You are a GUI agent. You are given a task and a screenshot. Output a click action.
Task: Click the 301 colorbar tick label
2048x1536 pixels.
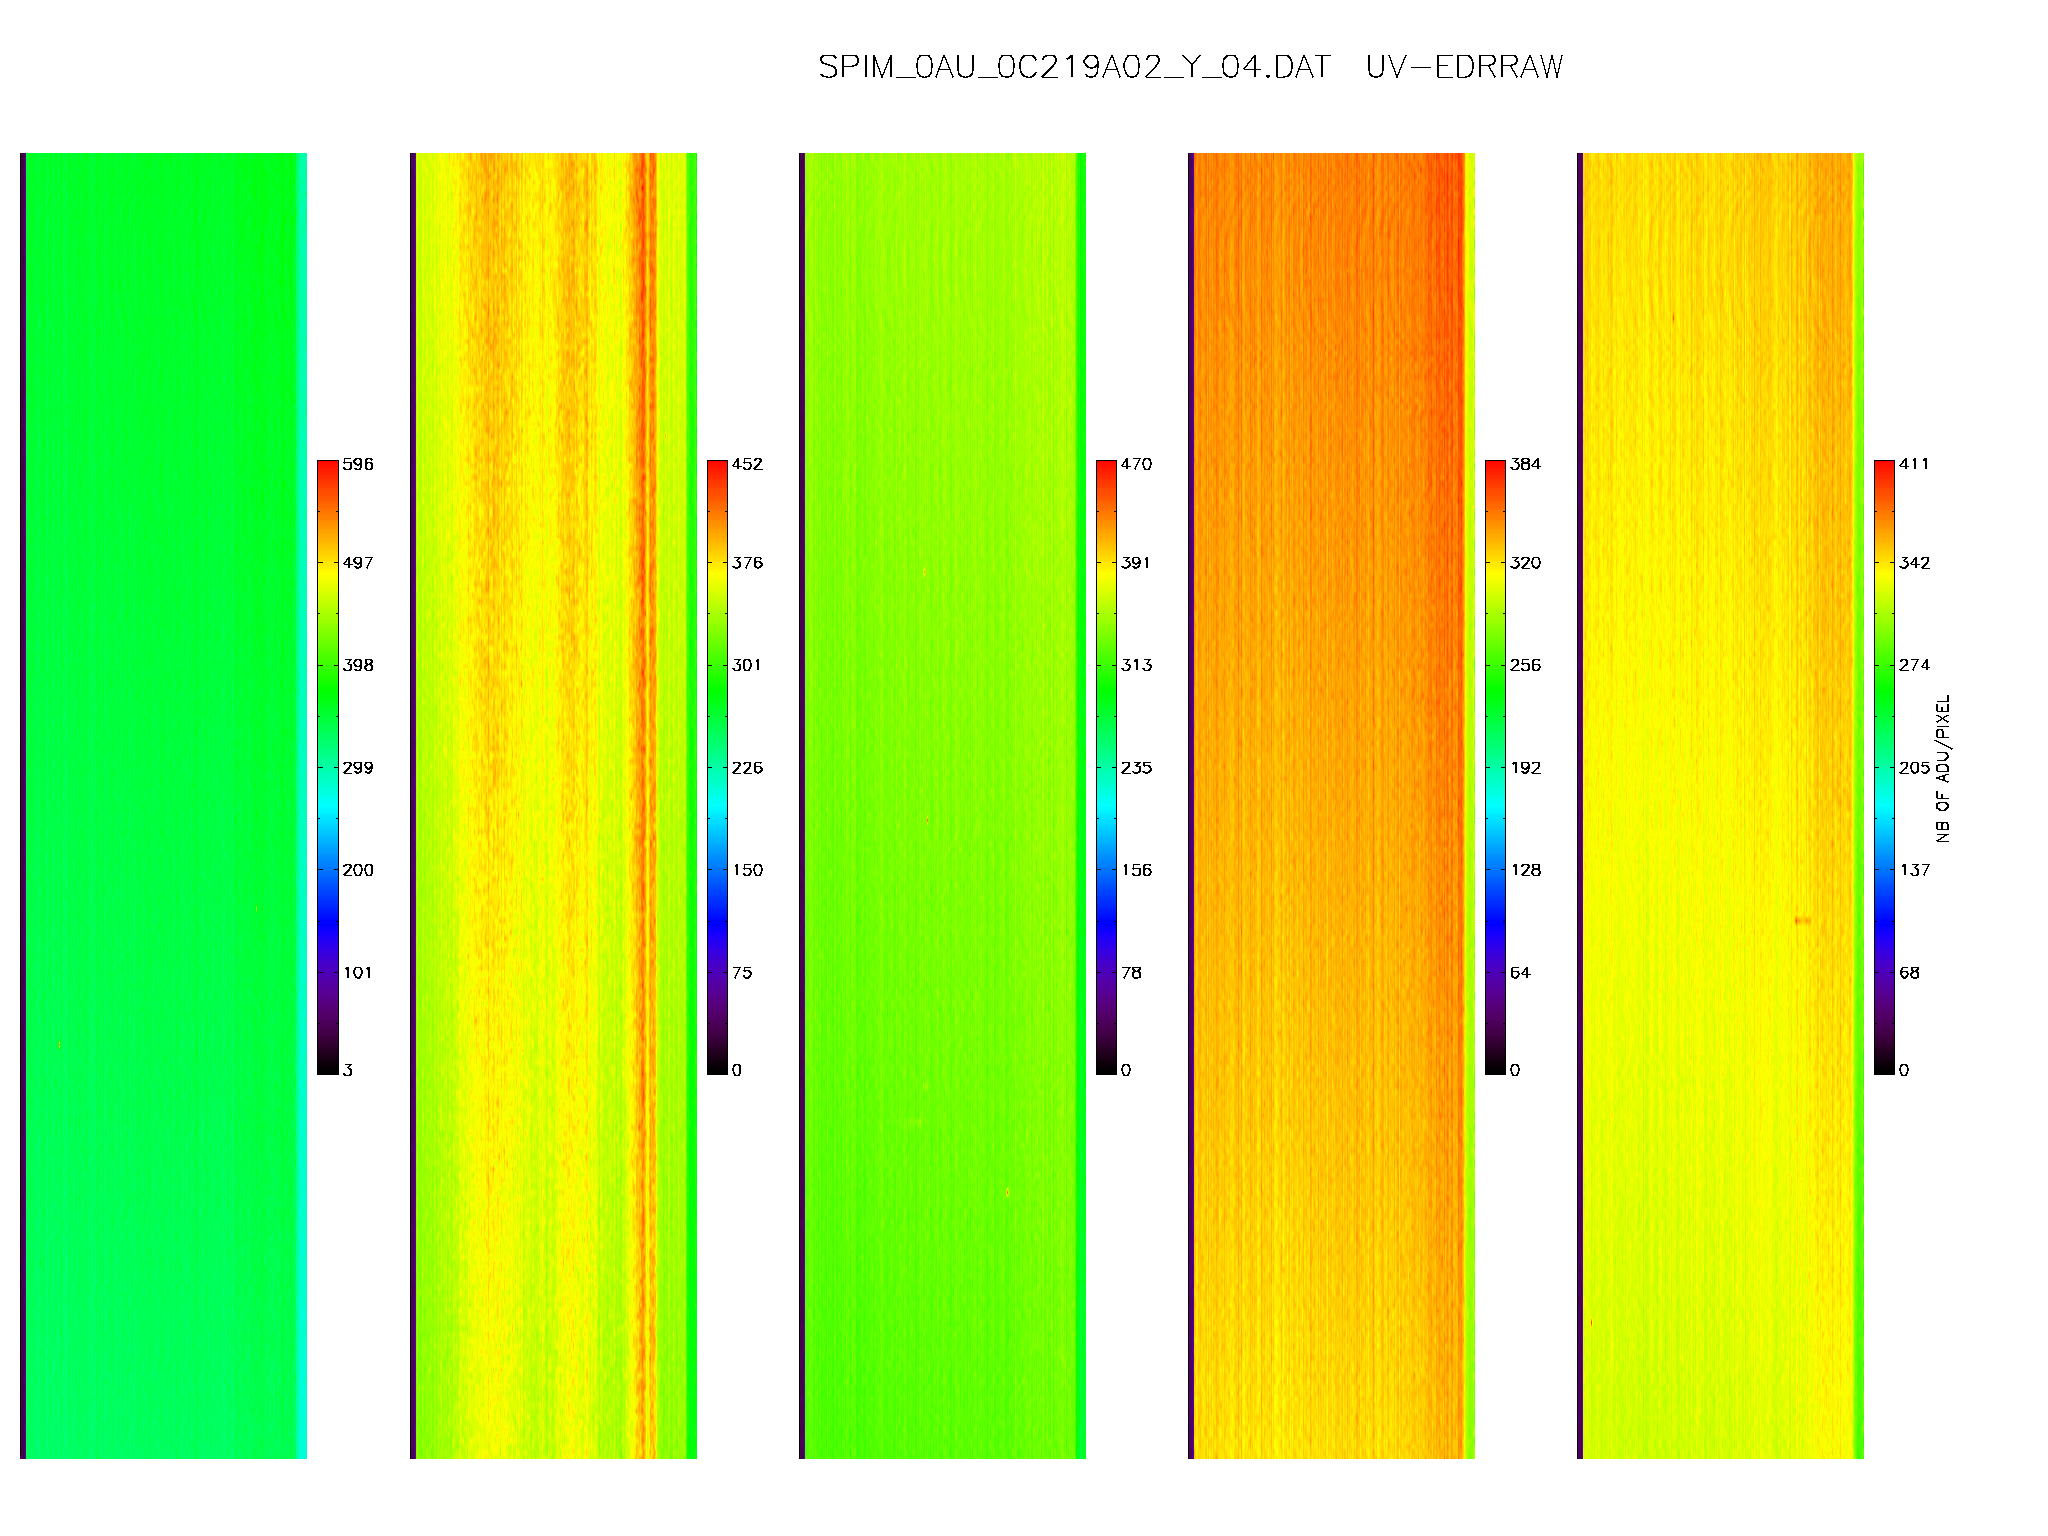747,665
